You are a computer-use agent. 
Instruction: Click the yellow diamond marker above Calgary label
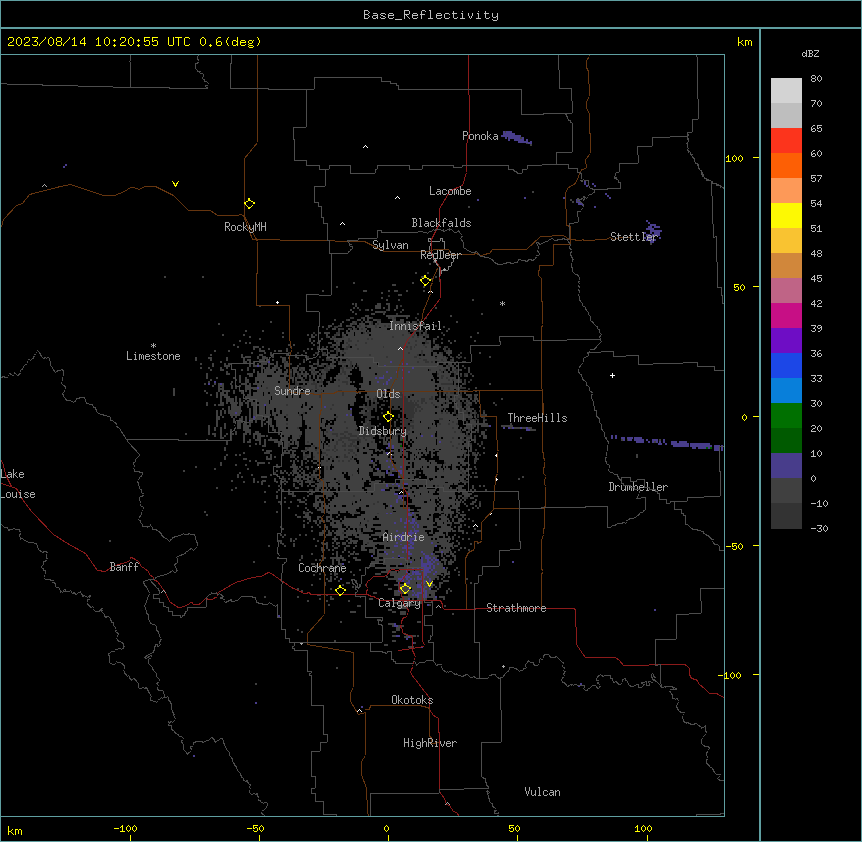click(405, 589)
